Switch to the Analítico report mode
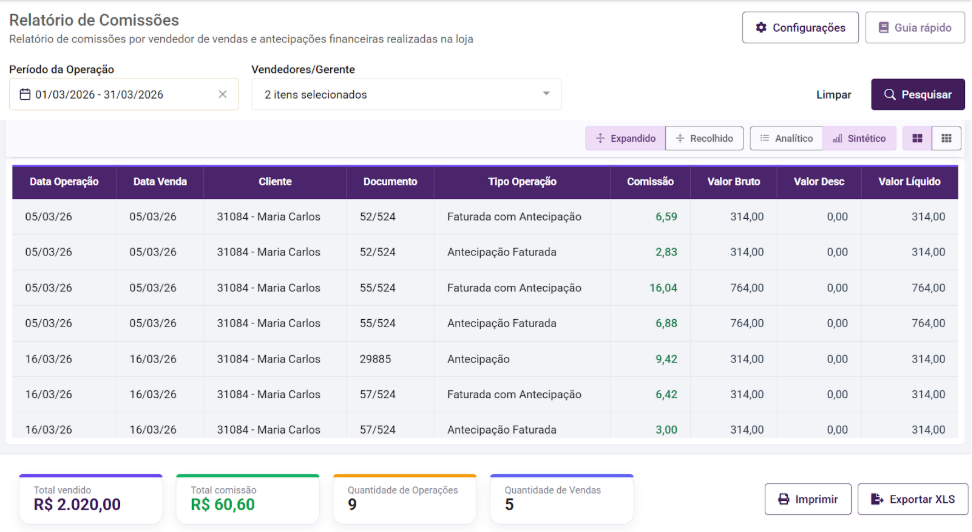 pos(786,138)
